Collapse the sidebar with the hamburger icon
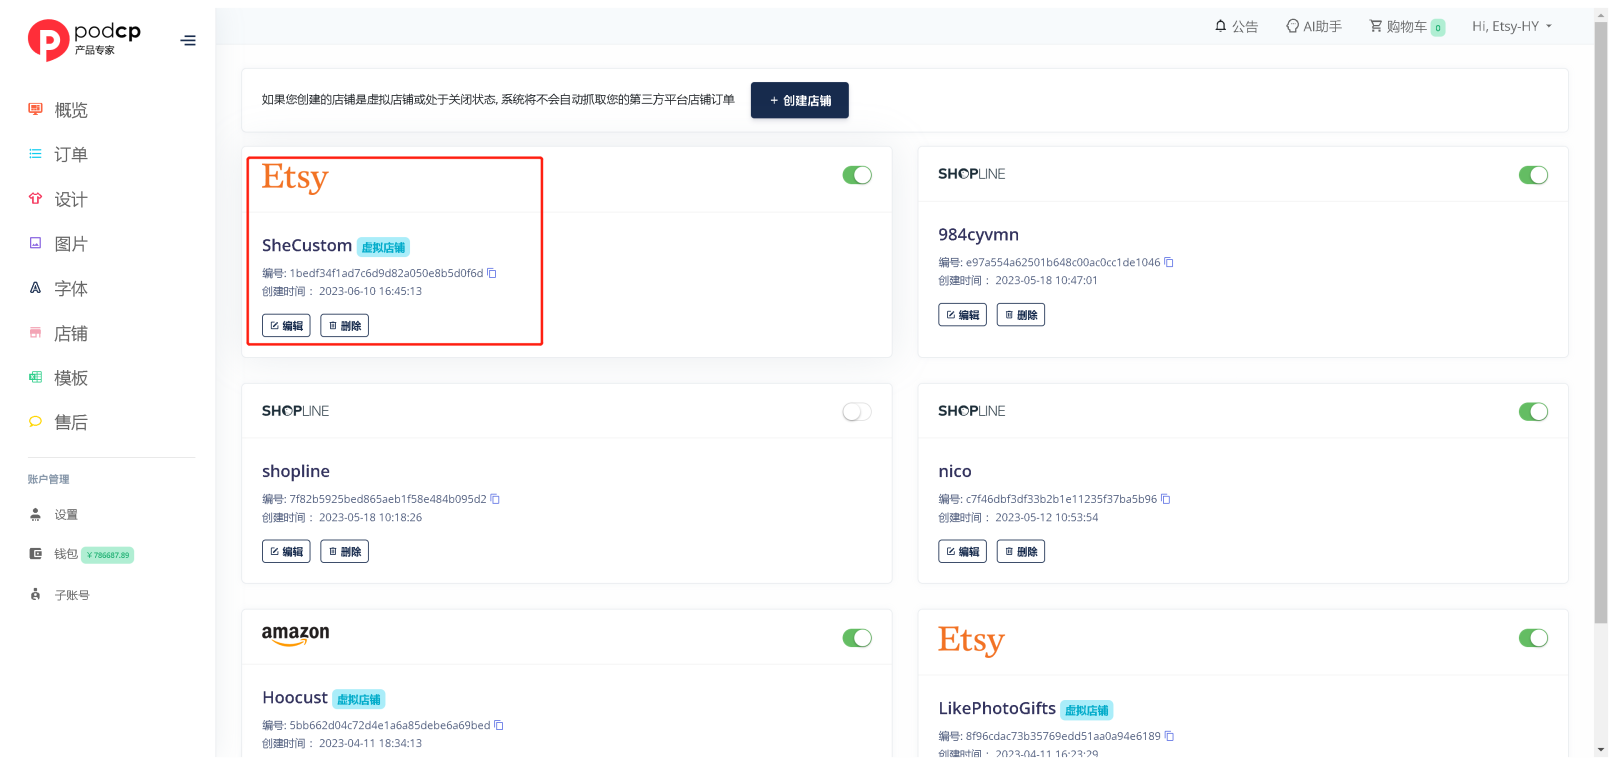 [x=188, y=41]
